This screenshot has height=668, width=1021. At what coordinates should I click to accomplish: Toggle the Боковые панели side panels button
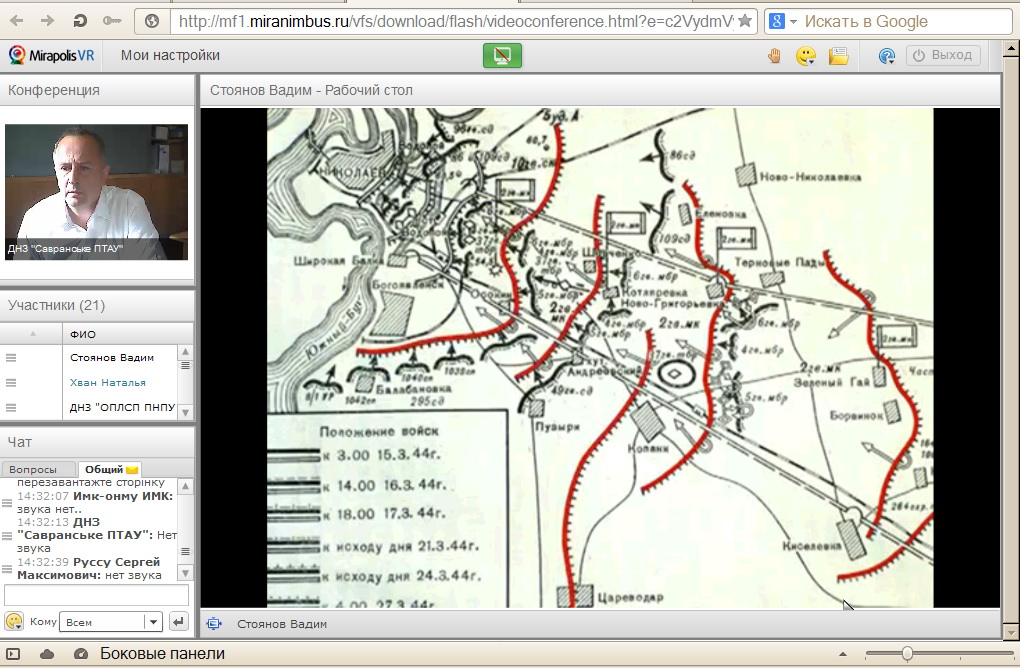click(x=162, y=654)
